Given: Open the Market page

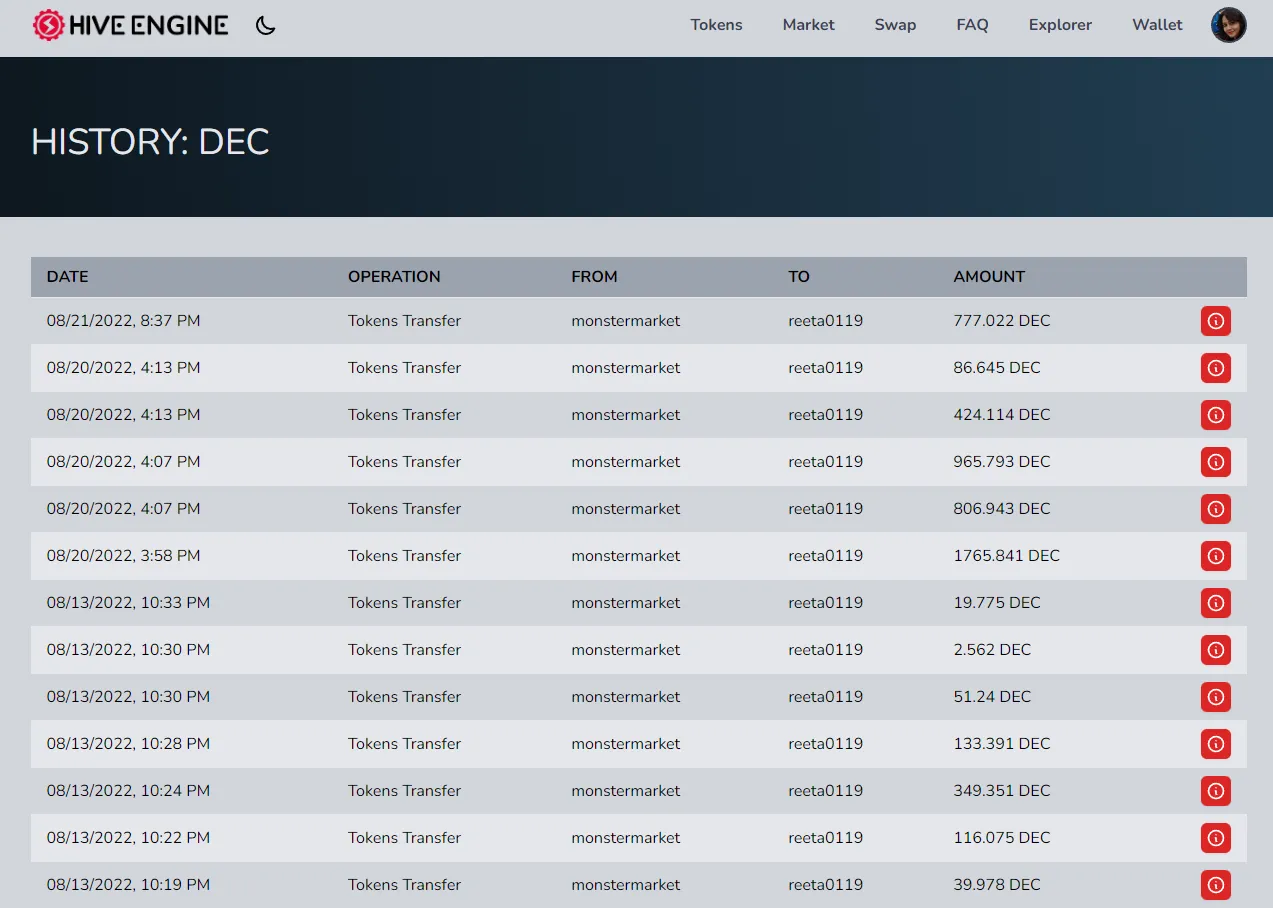Looking at the screenshot, I should (x=808, y=25).
